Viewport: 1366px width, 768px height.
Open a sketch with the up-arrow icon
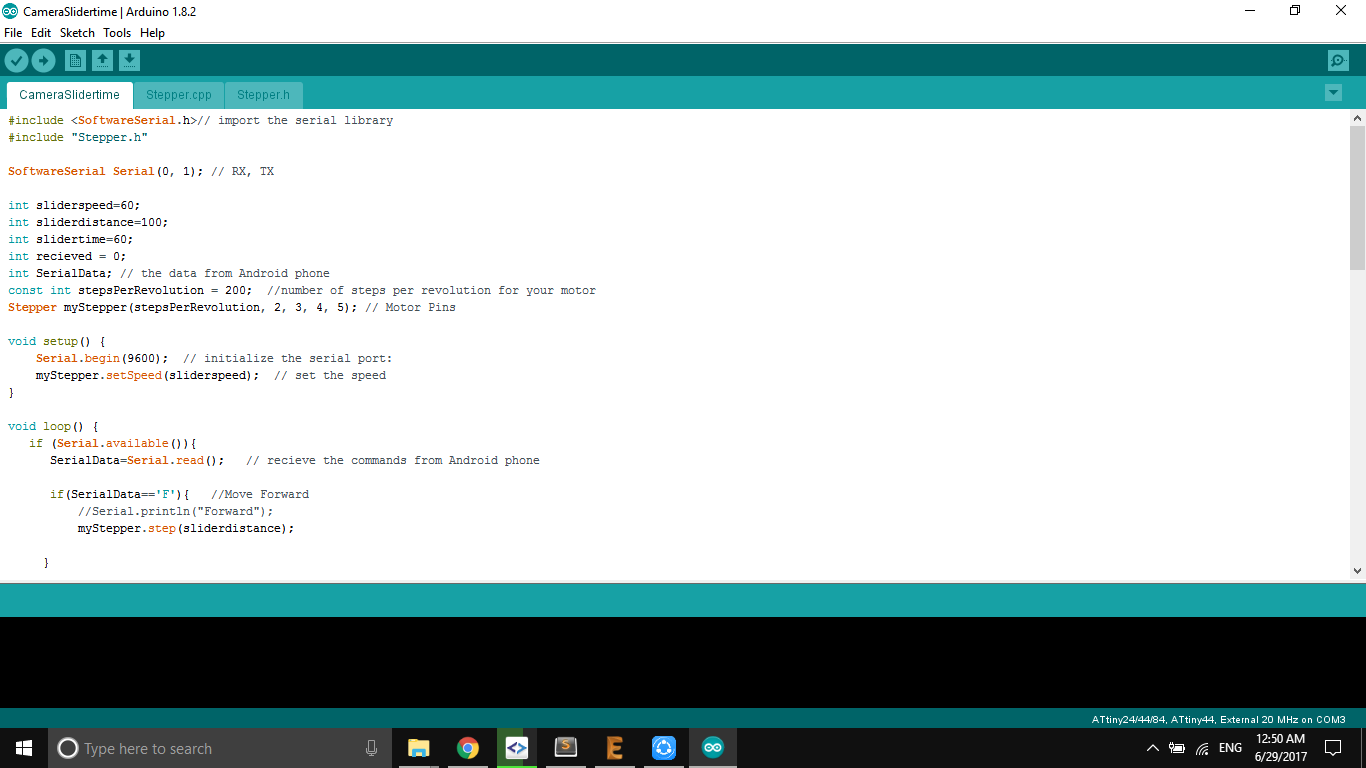[x=102, y=61]
